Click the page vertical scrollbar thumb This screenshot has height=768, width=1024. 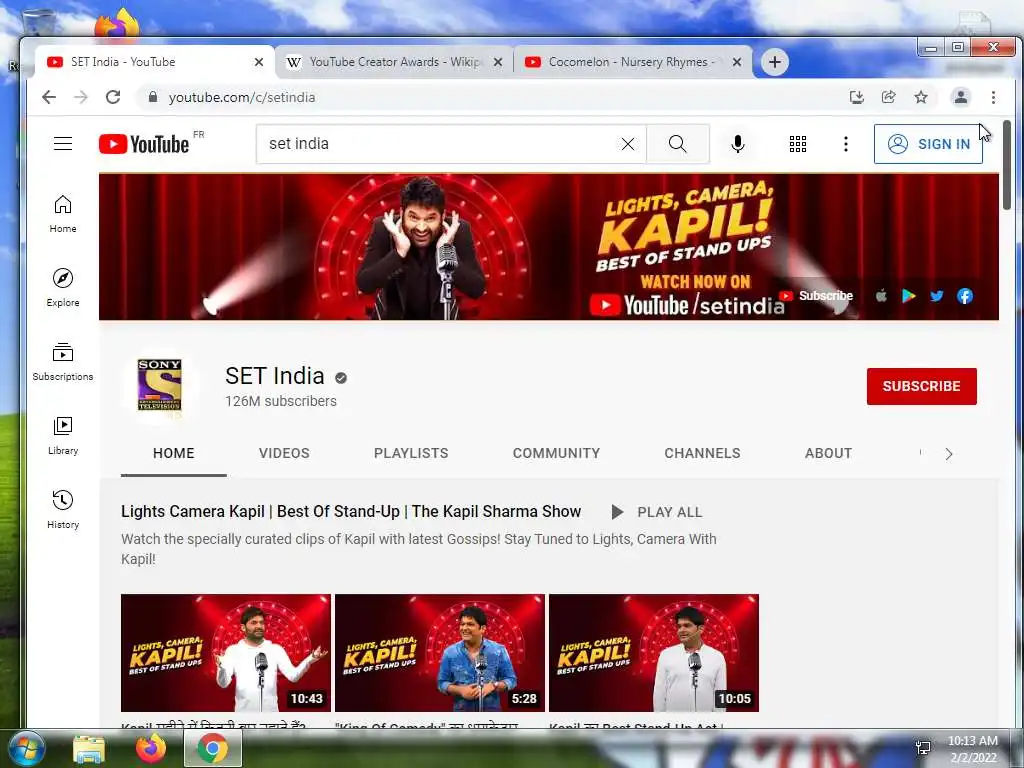pos(1006,165)
